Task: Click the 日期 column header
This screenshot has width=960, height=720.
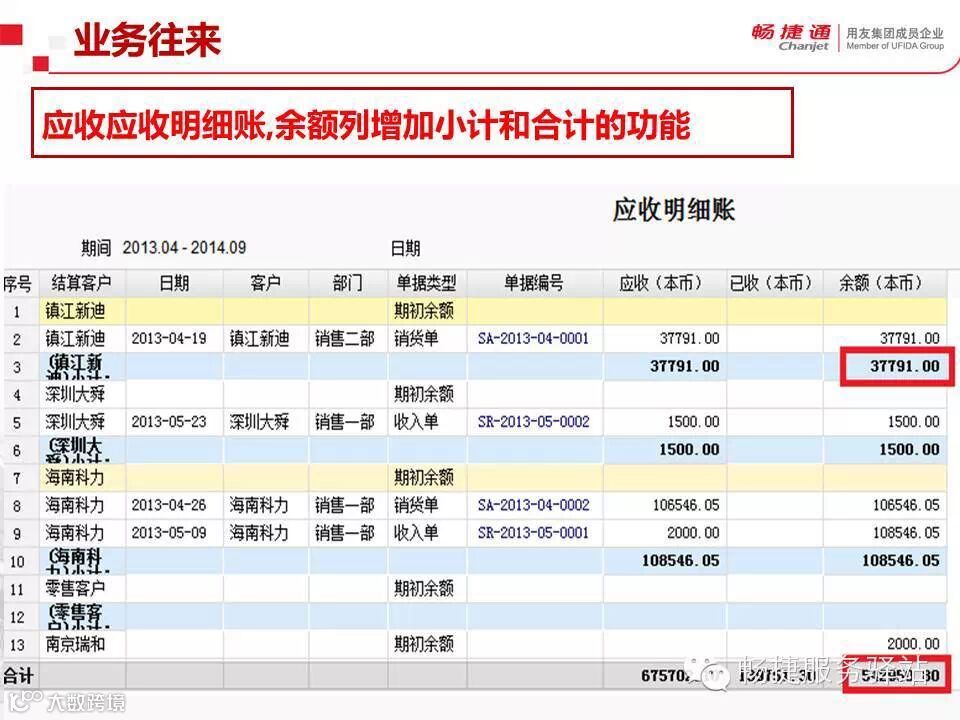Action: point(174,283)
